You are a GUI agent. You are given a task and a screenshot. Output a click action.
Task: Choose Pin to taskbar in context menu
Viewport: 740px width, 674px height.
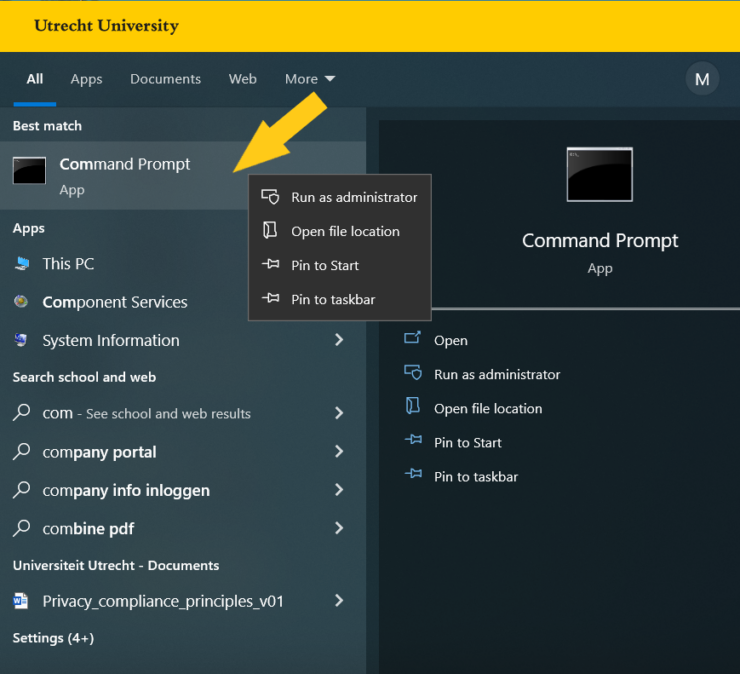pyautogui.click(x=340, y=299)
